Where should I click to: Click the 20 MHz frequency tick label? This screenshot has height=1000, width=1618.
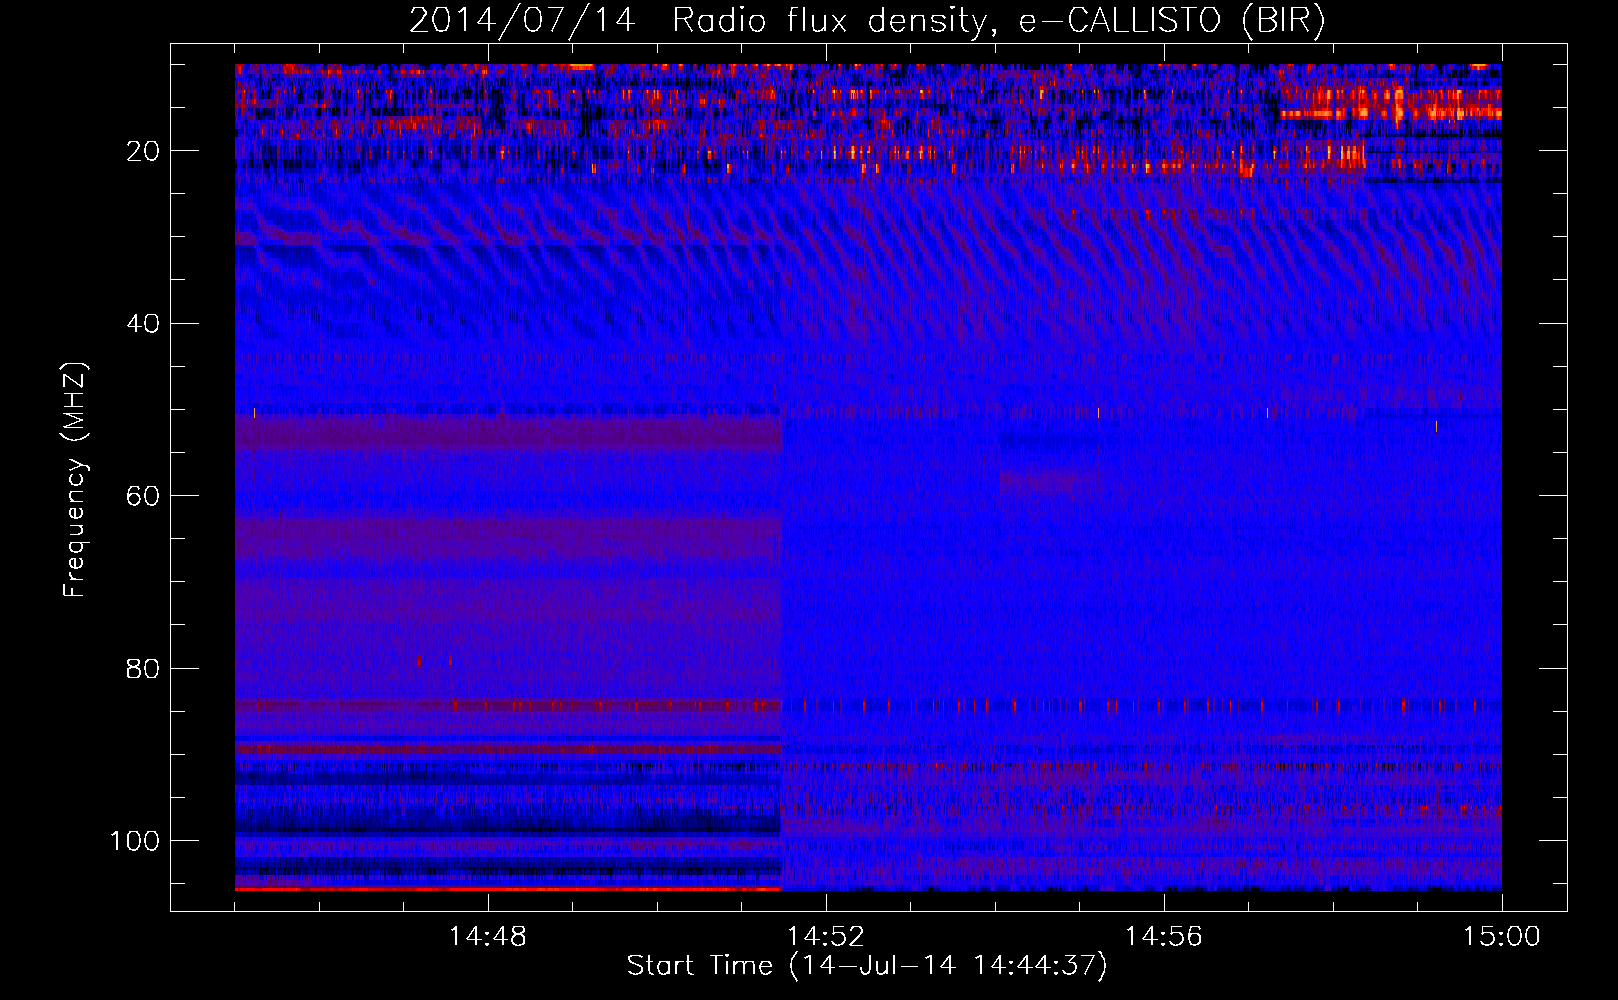click(x=143, y=151)
